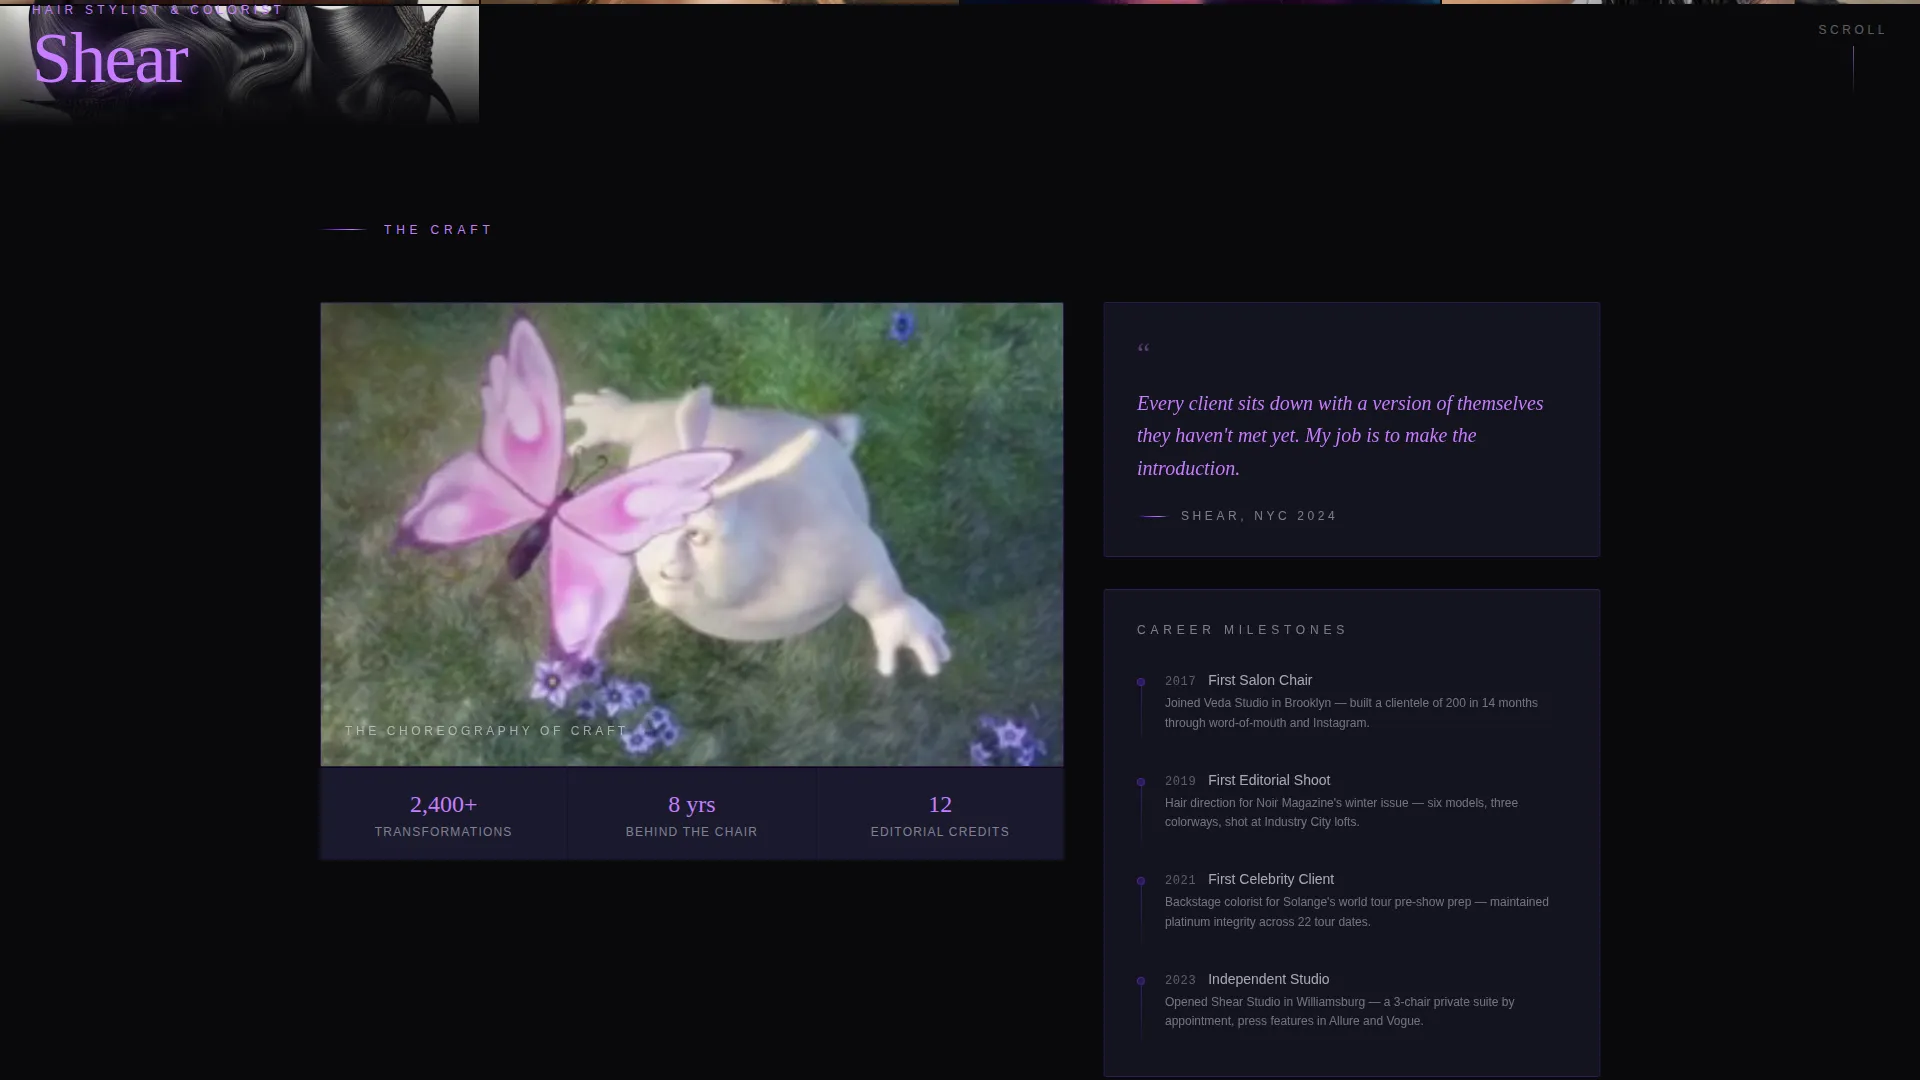Select the 2021 First Celebrity Client milestone
The width and height of the screenshot is (1920, 1080).
tap(1351, 900)
